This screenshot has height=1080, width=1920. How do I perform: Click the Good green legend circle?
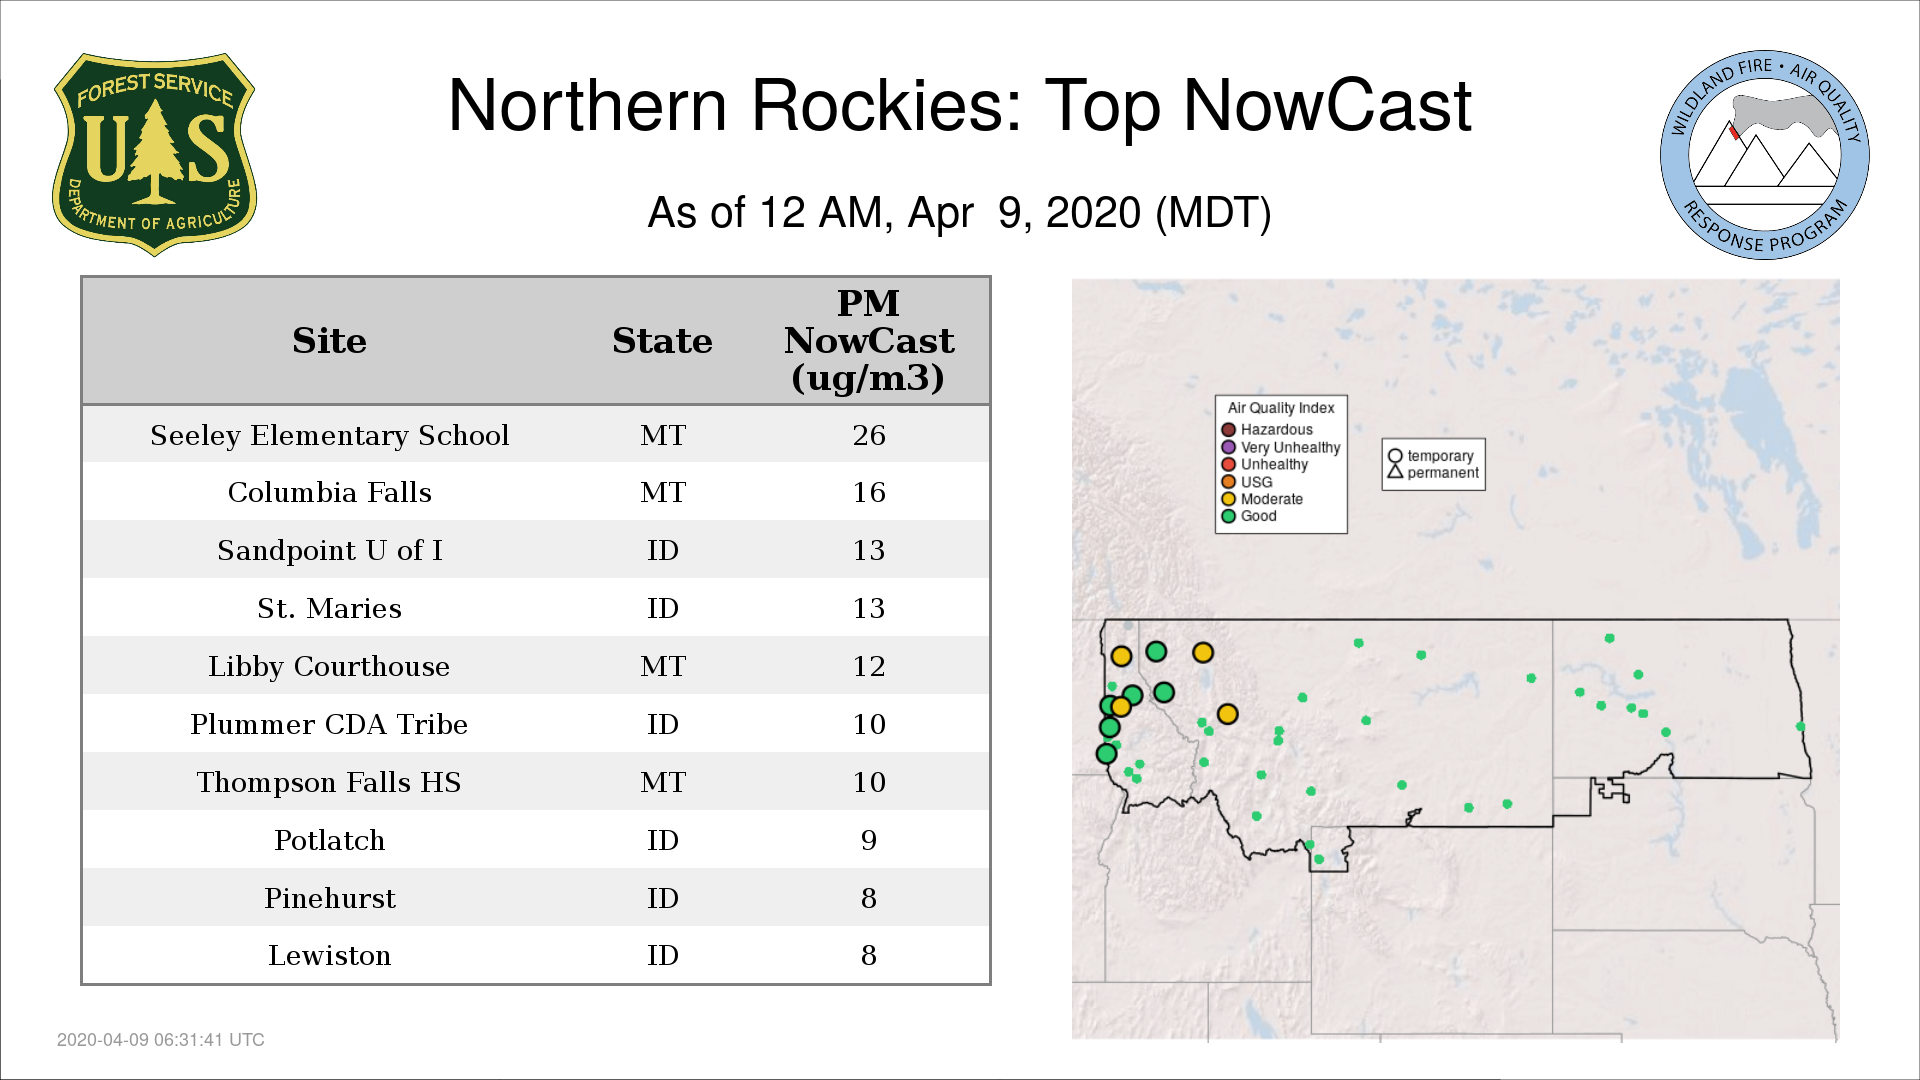(x=1229, y=516)
